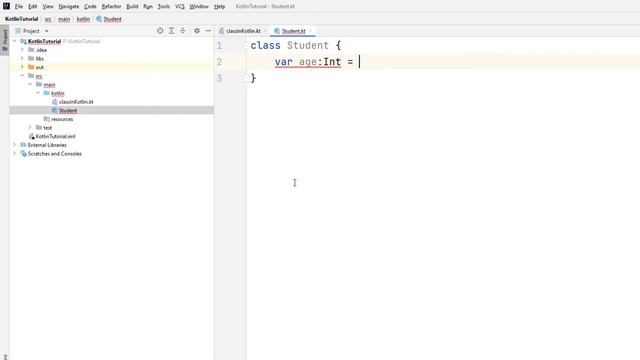Click the Expand All icon in Project panel

point(171,31)
